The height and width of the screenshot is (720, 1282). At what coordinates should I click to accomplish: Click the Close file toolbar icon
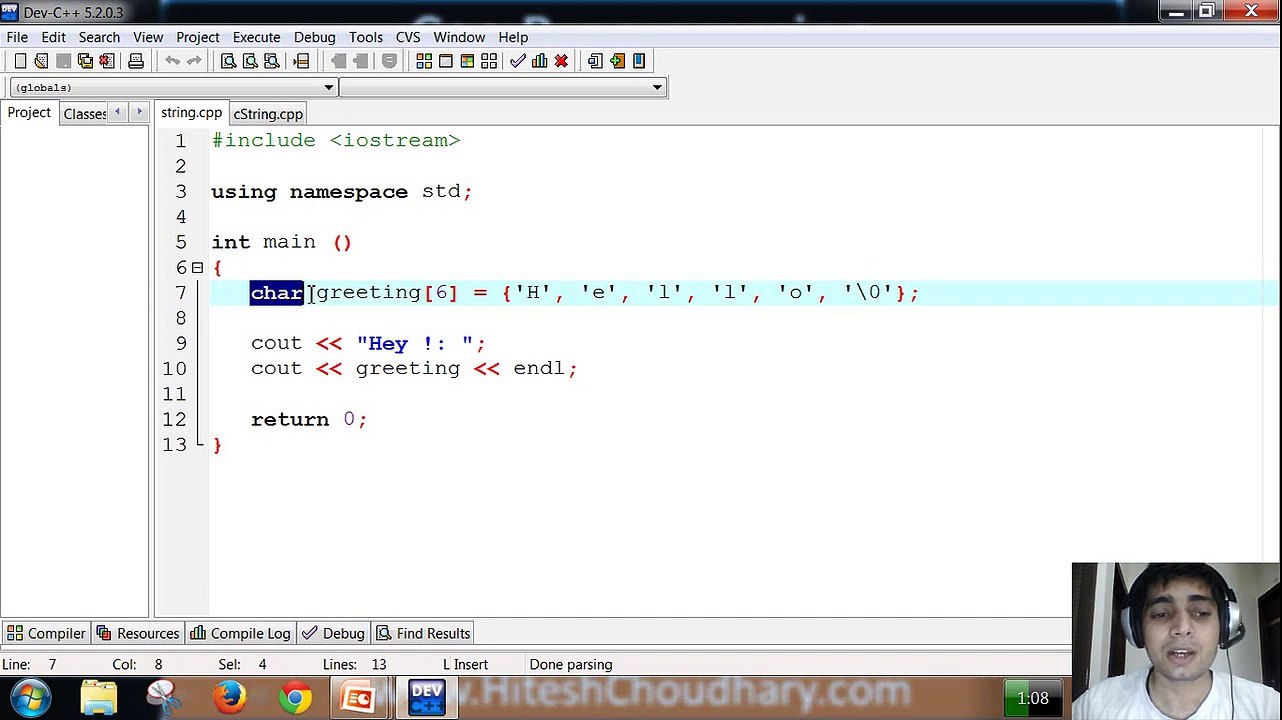click(107, 61)
